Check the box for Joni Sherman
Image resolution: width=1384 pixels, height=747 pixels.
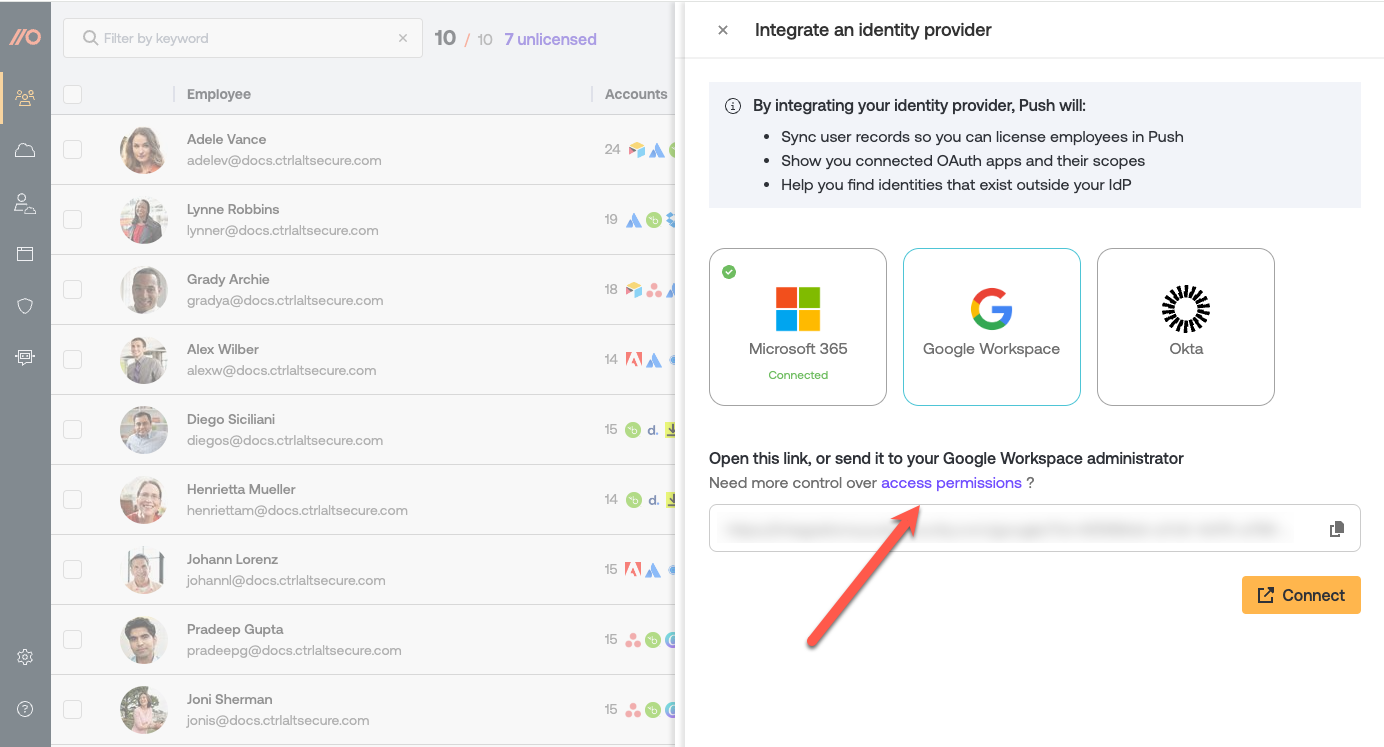click(x=72, y=710)
